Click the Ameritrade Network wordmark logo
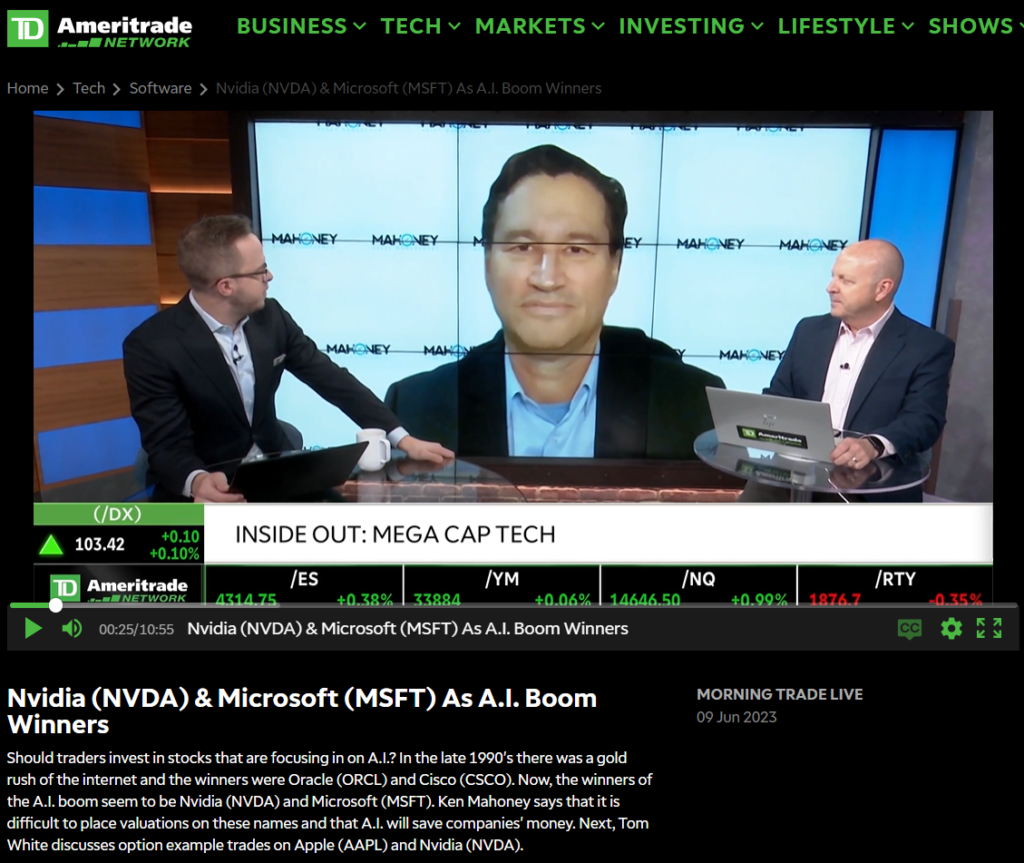Screen dimensions: 1024x863 tap(124, 28)
